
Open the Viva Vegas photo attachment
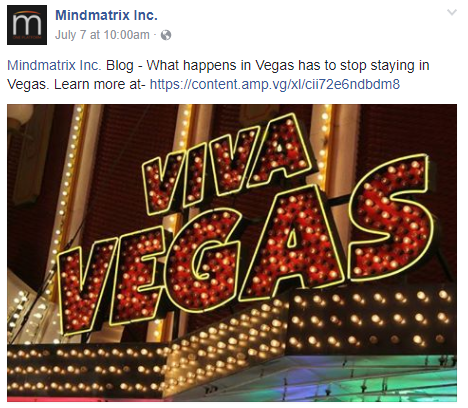coord(232,253)
